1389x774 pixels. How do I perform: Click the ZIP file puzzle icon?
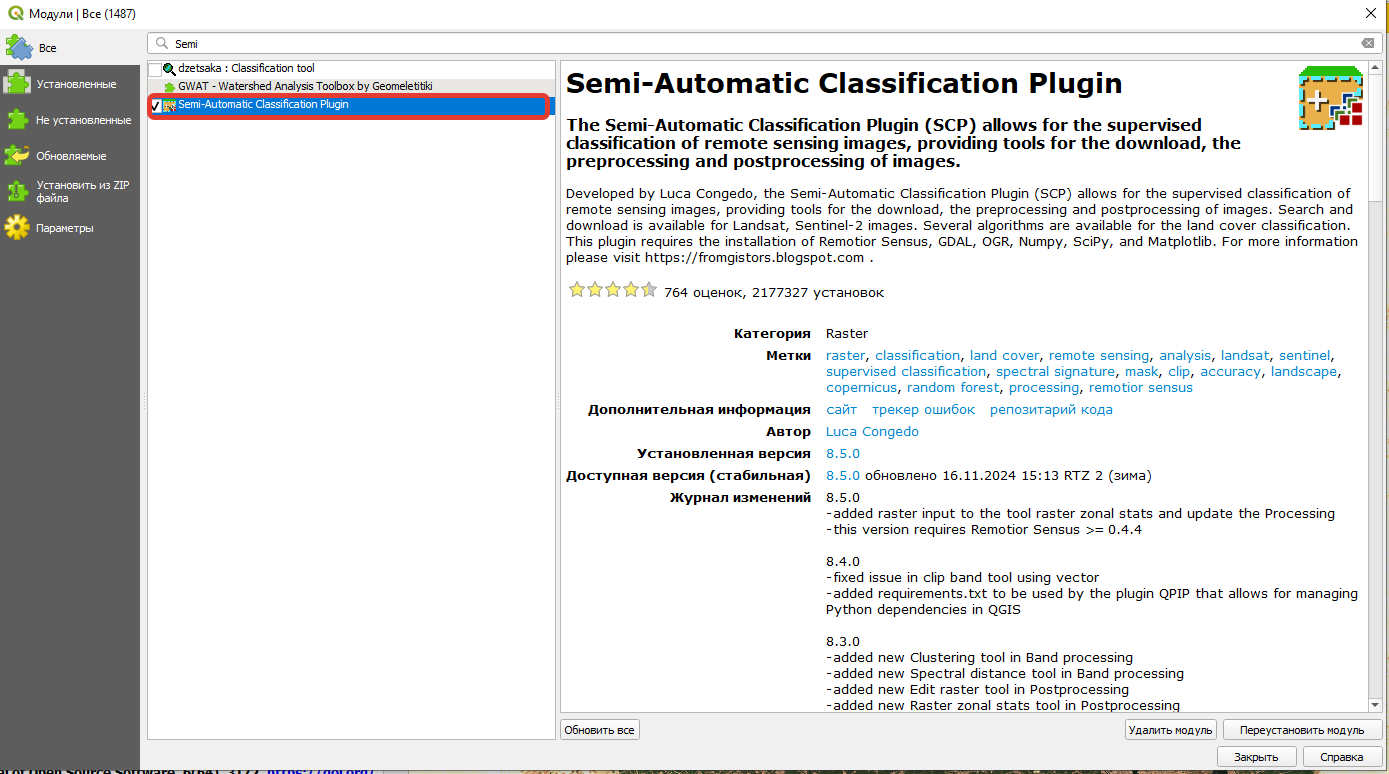click(x=17, y=191)
